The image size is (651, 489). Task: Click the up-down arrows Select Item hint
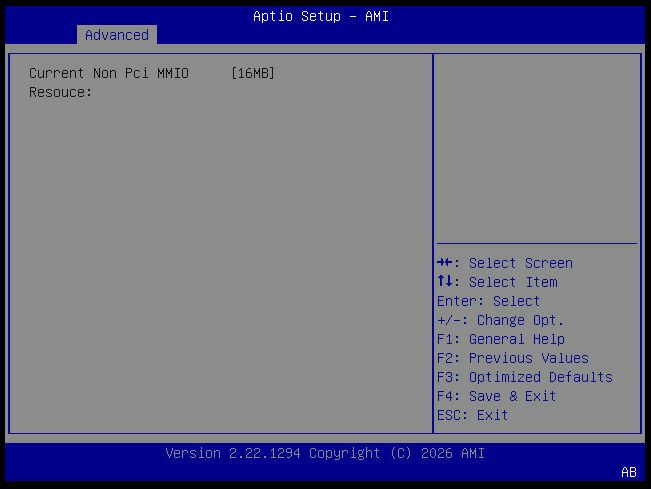(x=497, y=282)
